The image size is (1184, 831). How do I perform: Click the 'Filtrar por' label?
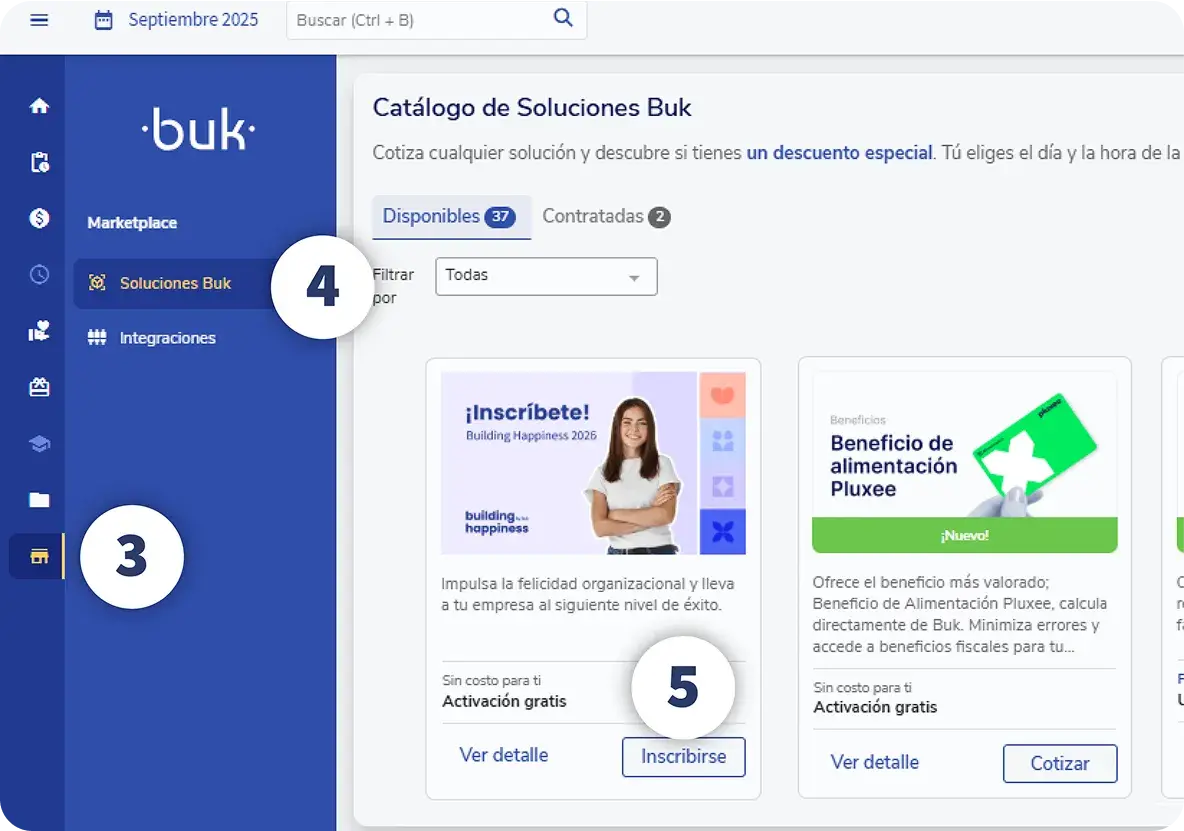coord(393,286)
